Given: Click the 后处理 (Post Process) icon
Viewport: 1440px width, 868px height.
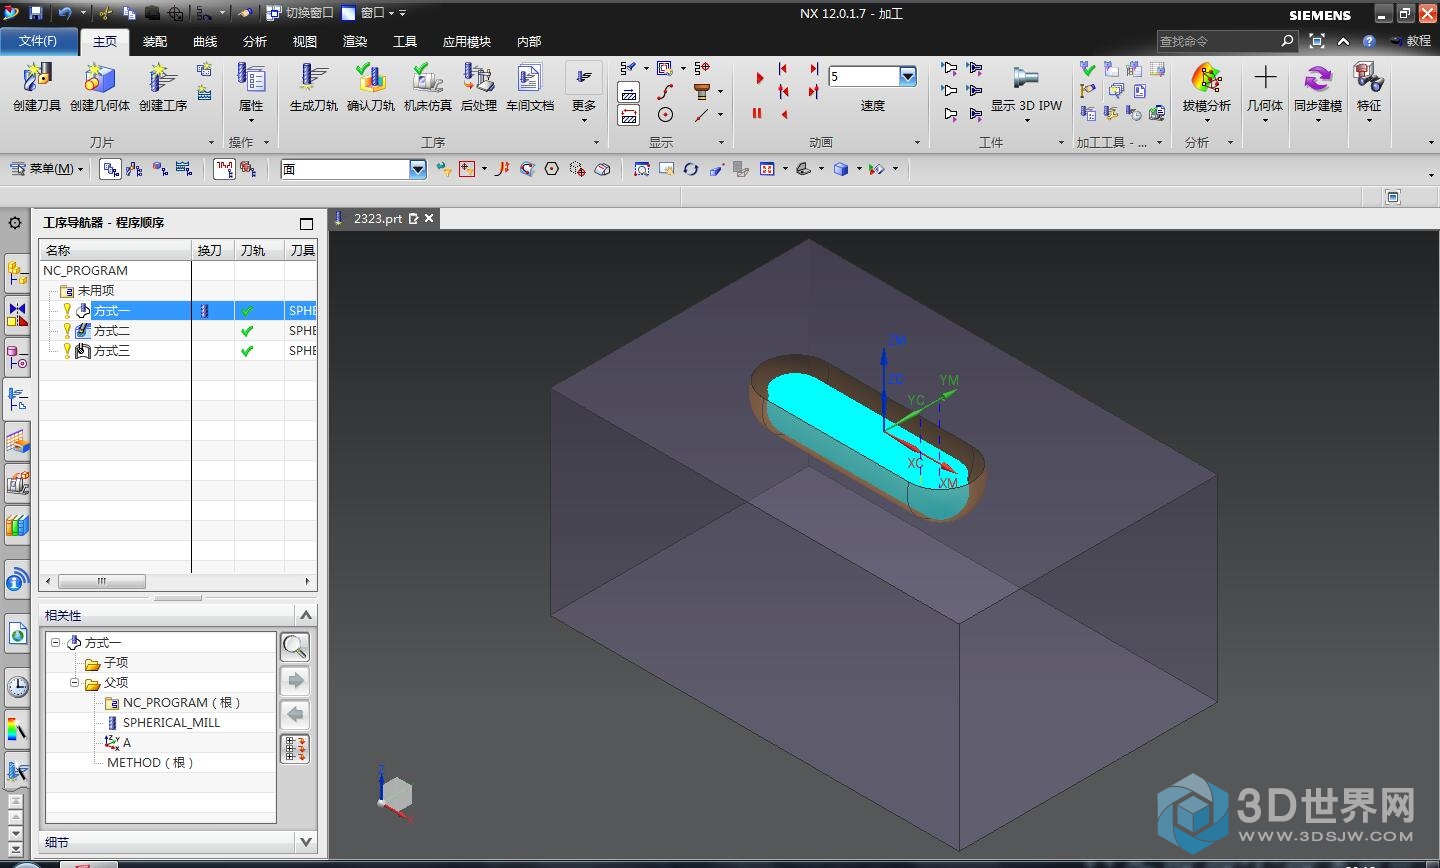Looking at the screenshot, I should tap(479, 79).
